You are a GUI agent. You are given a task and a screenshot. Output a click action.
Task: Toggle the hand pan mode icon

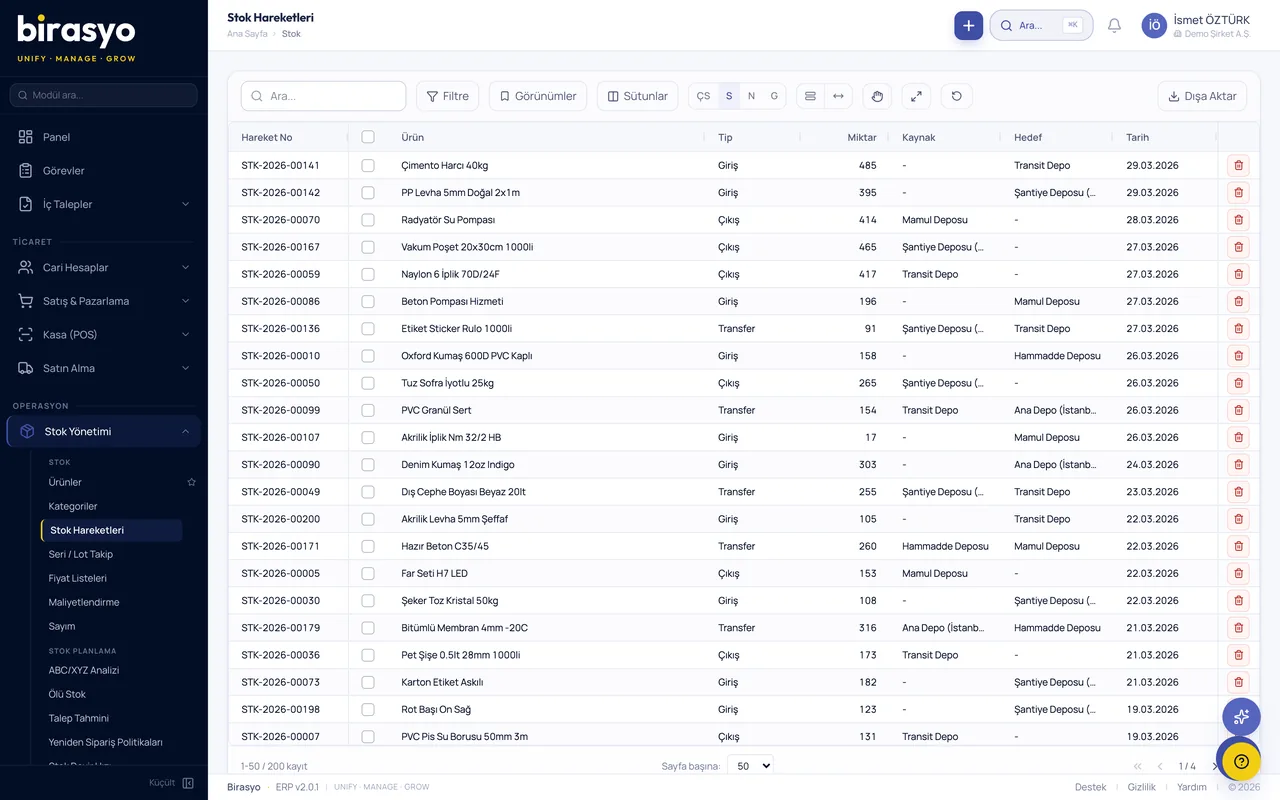coord(877,96)
